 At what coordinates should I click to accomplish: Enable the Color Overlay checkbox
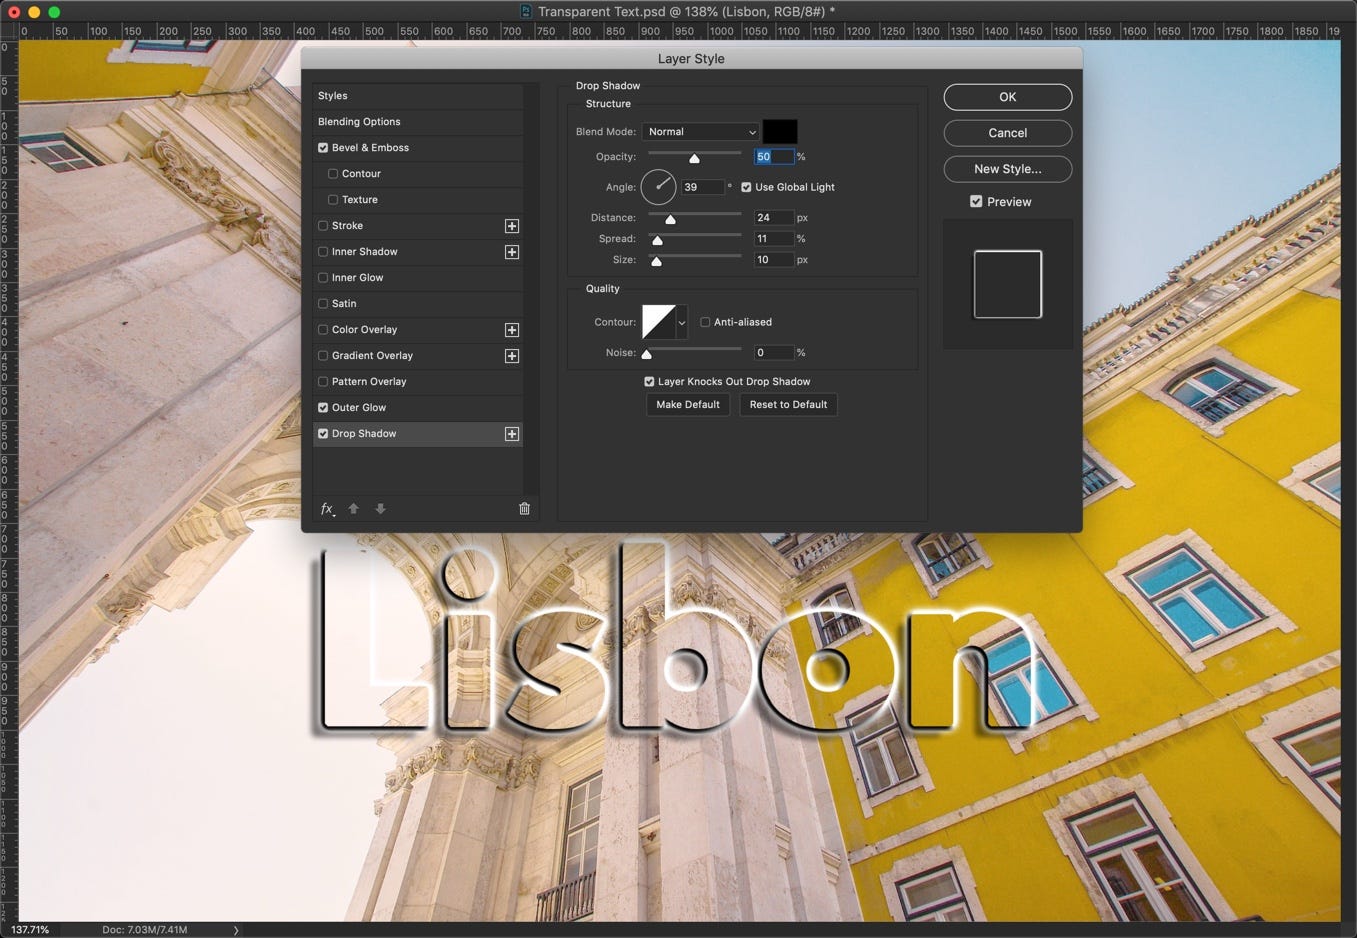pos(323,330)
